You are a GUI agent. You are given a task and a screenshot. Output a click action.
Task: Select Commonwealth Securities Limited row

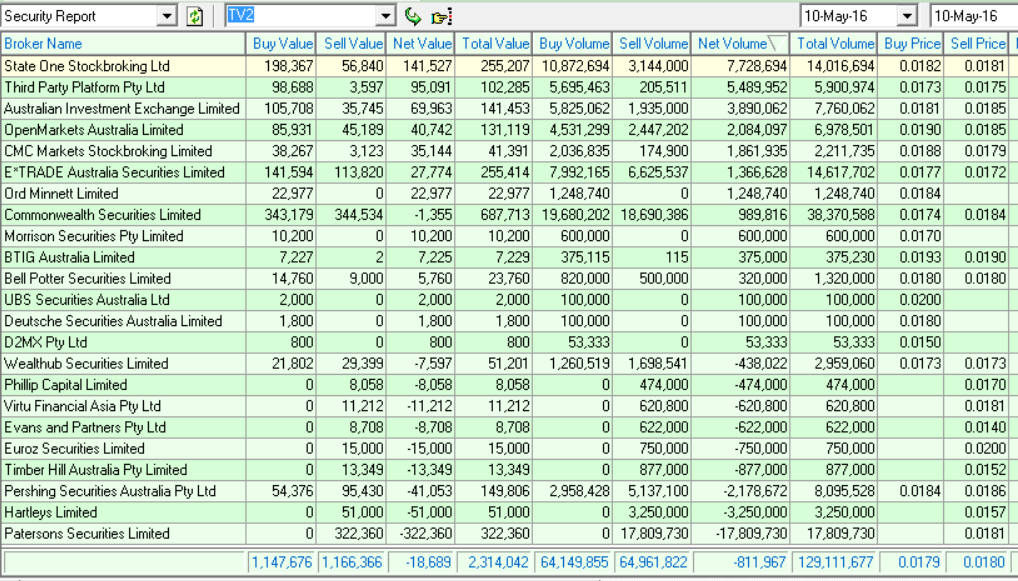(509, 214)
